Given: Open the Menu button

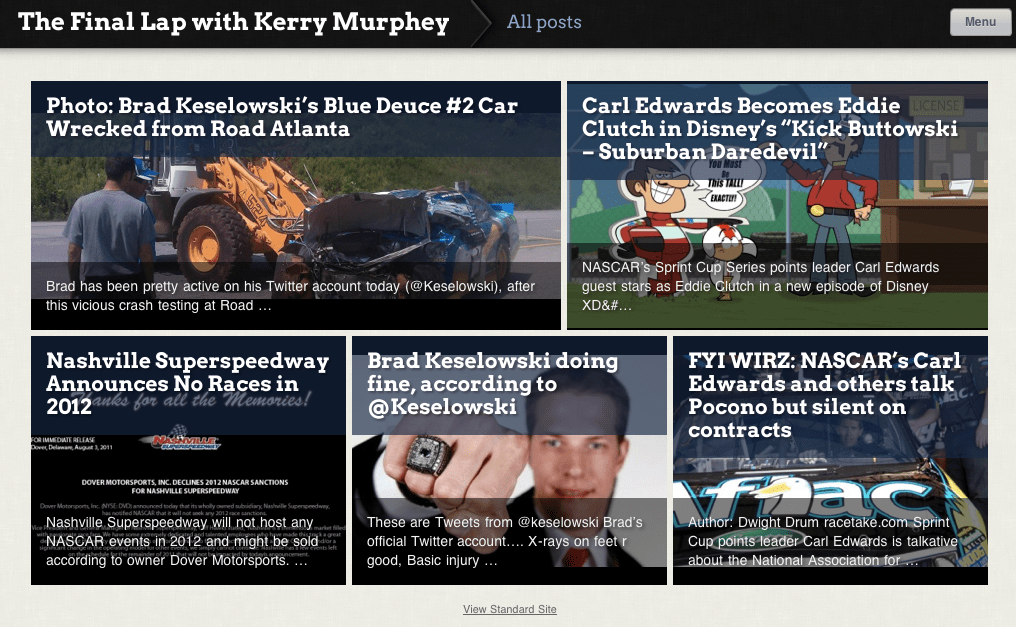Looking at the screenshot, I should (980, 22).
